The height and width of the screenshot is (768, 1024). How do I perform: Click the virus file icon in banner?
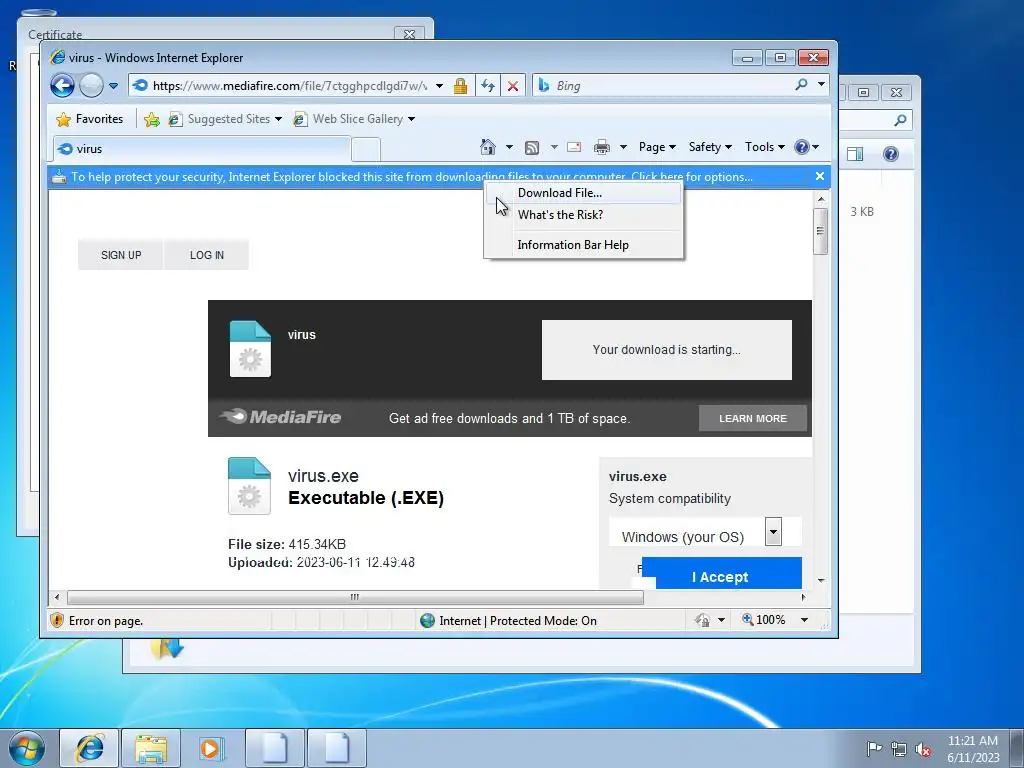[x=250, y=349]
